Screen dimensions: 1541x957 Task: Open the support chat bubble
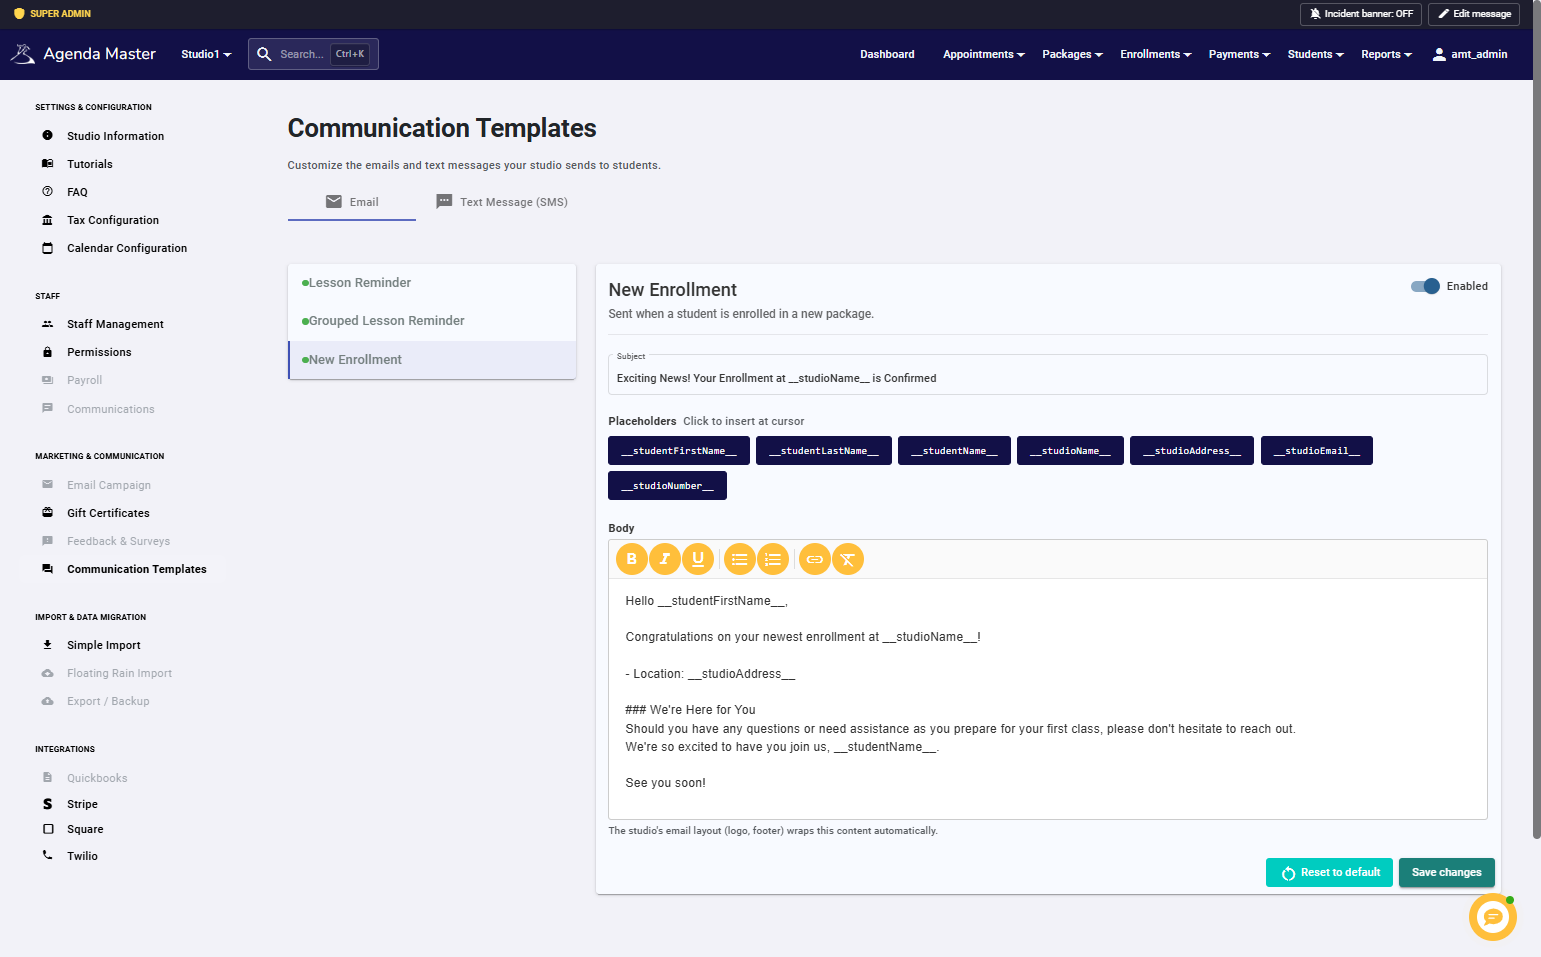tap(1493, 916)
